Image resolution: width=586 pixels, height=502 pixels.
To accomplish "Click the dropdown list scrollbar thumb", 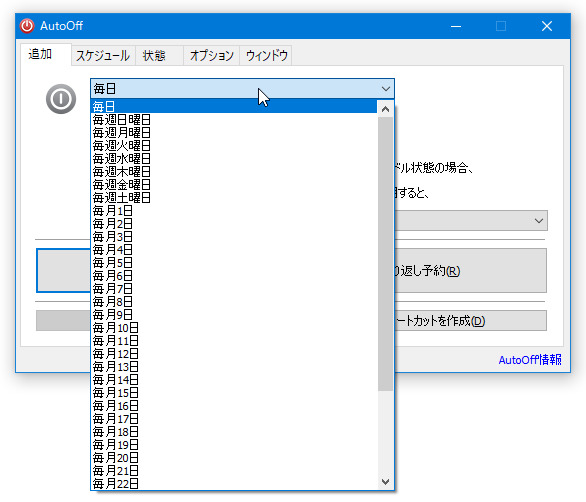I will tap(385, 254).
